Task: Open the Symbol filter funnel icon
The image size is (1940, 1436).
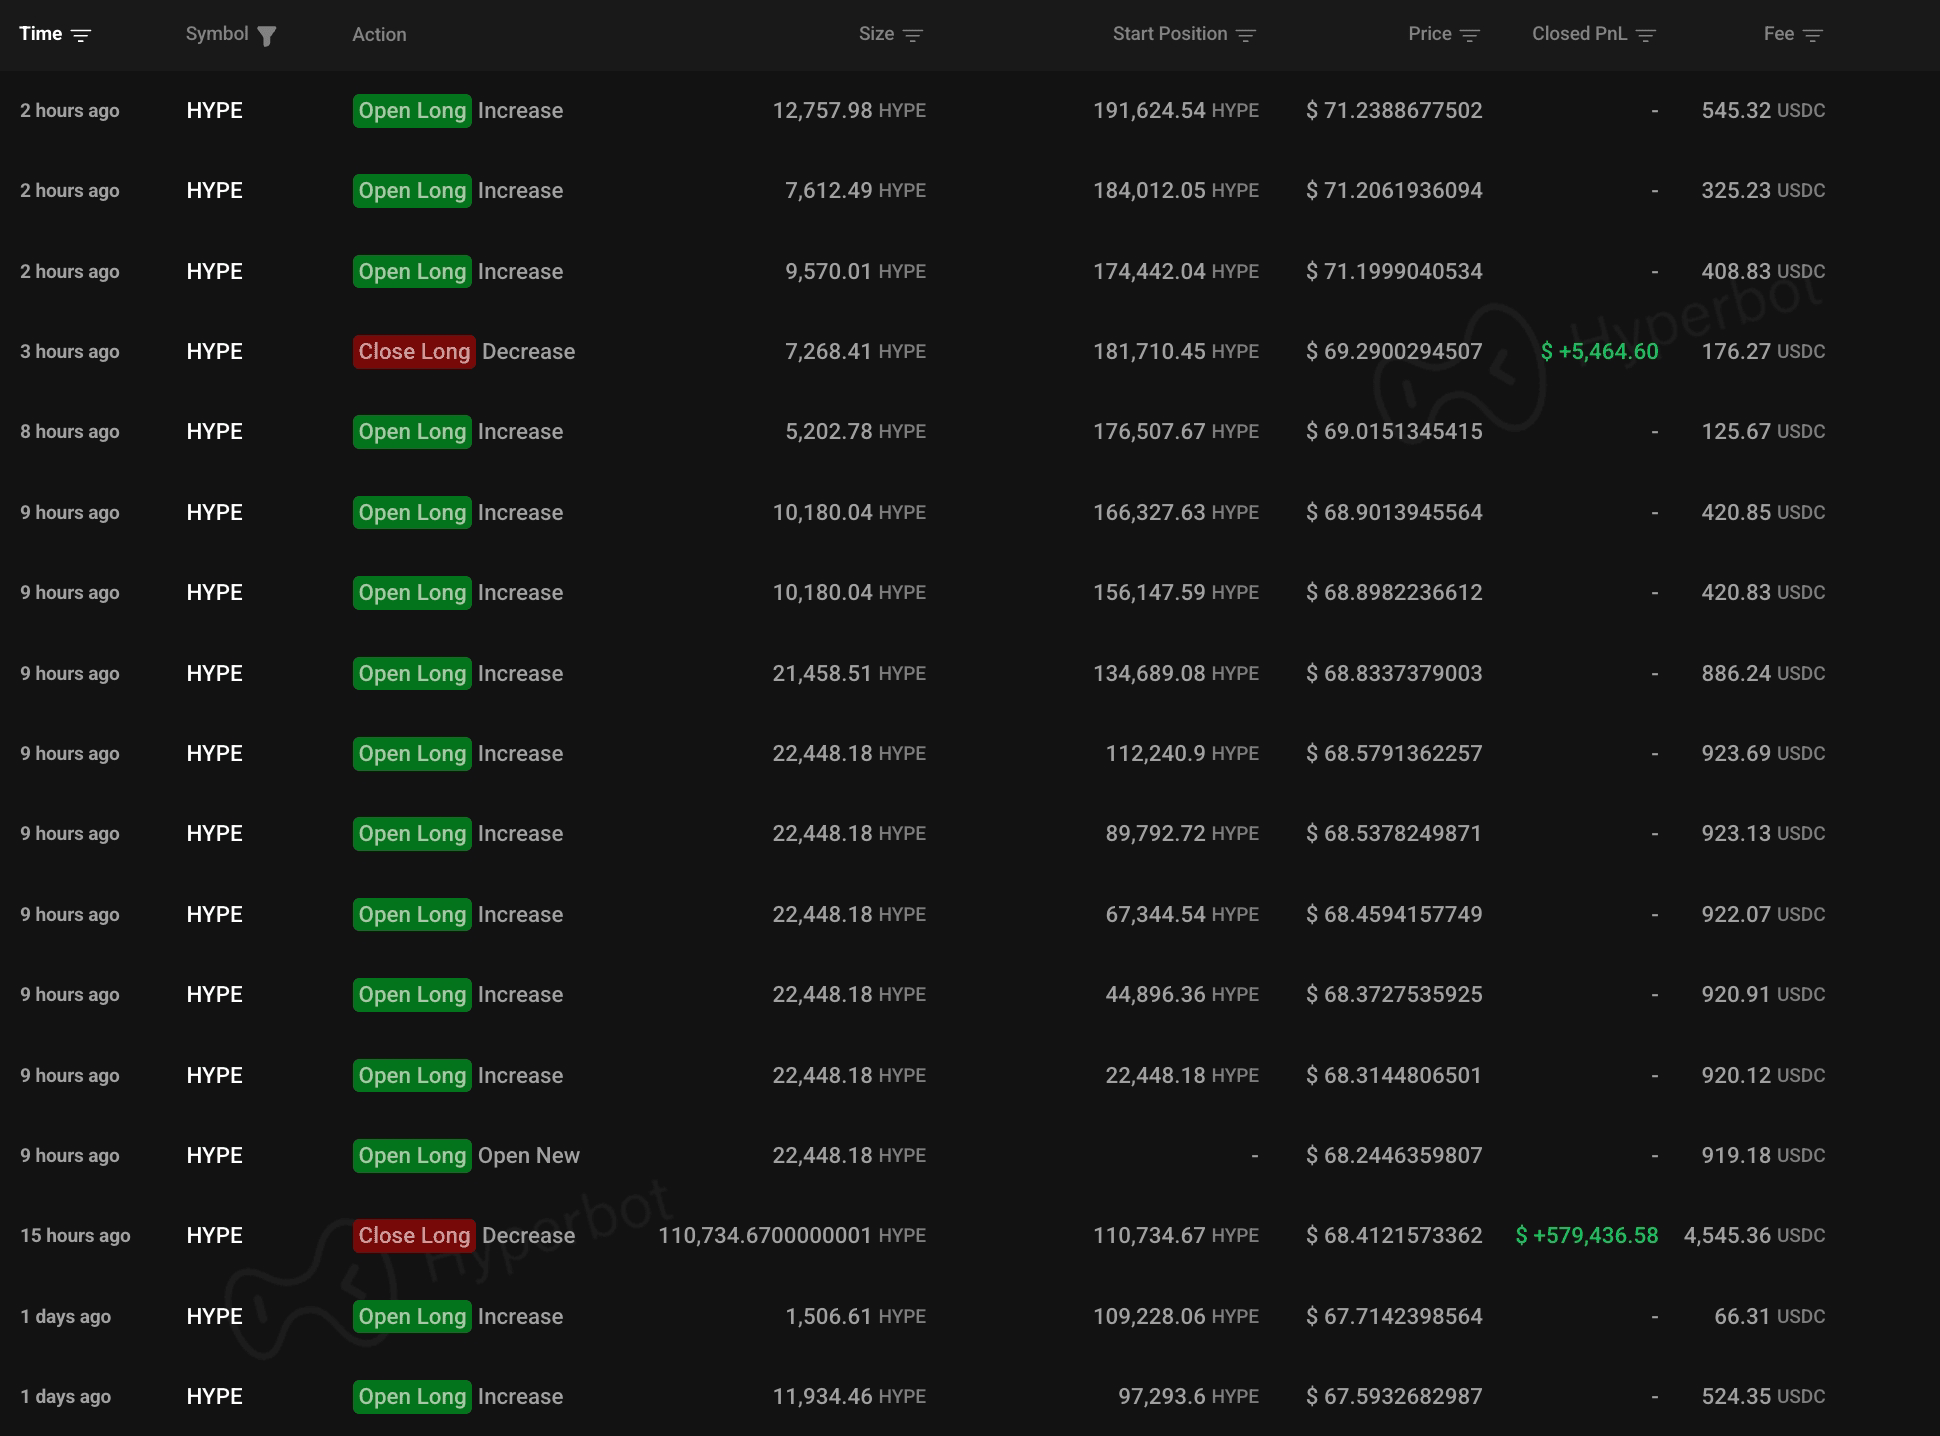Action: tap(266, 36)
